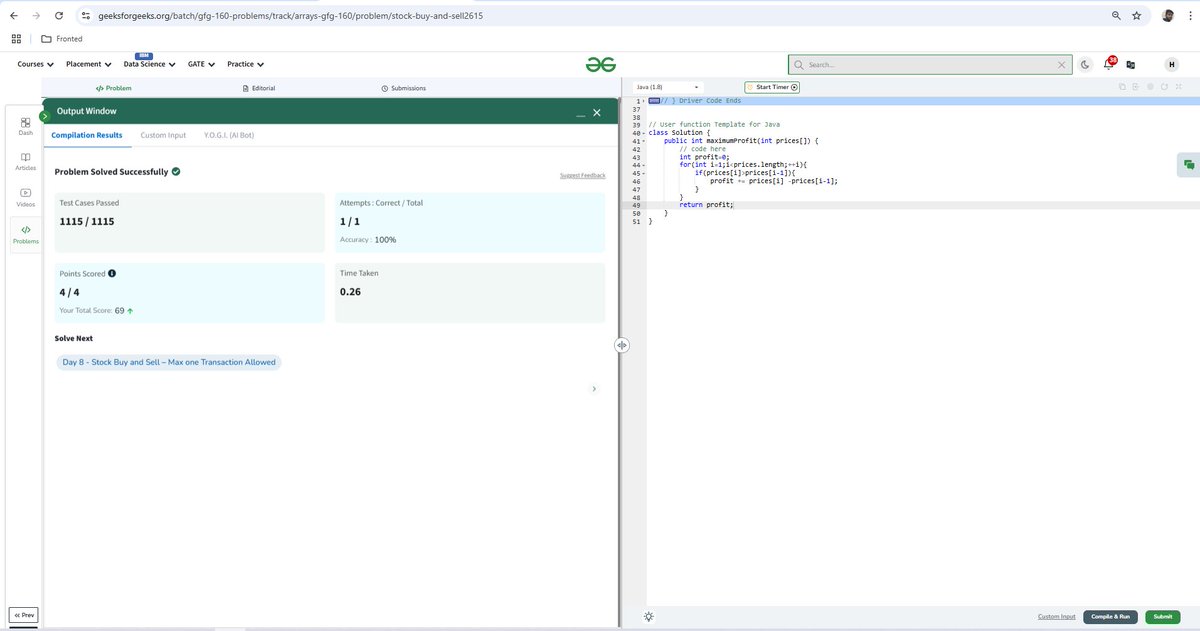Click the Start Timer button

773,87
